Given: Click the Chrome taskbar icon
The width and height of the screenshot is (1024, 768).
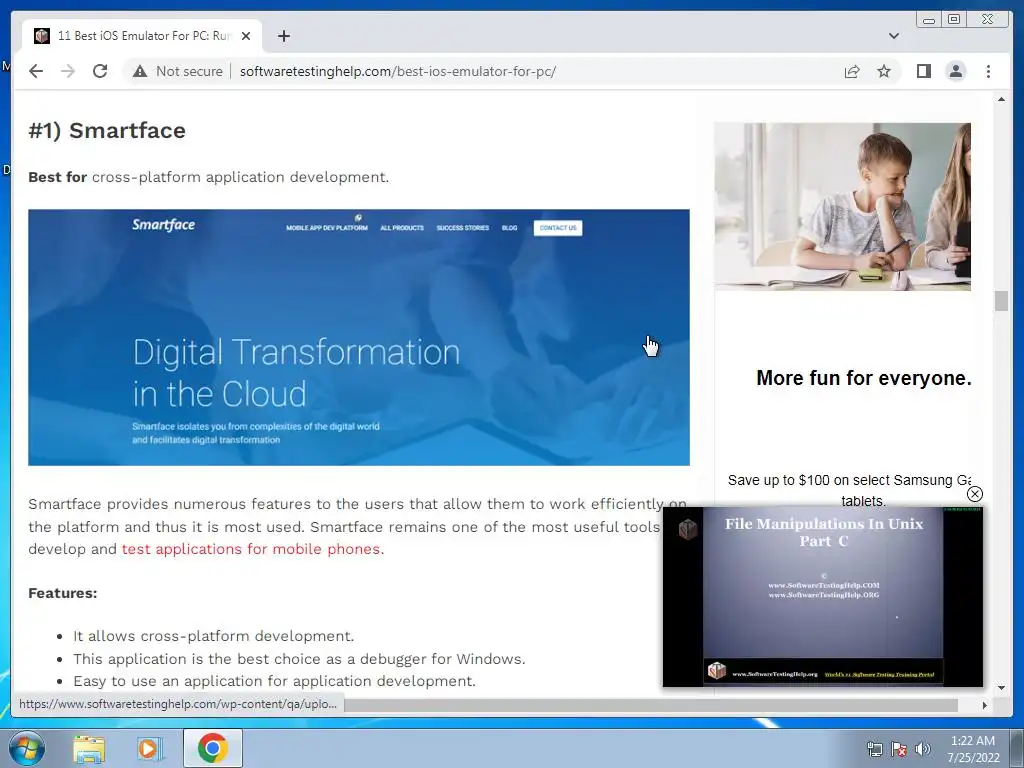Looking at the screenshot, I should pyautogui.click(x=212, y=749).
